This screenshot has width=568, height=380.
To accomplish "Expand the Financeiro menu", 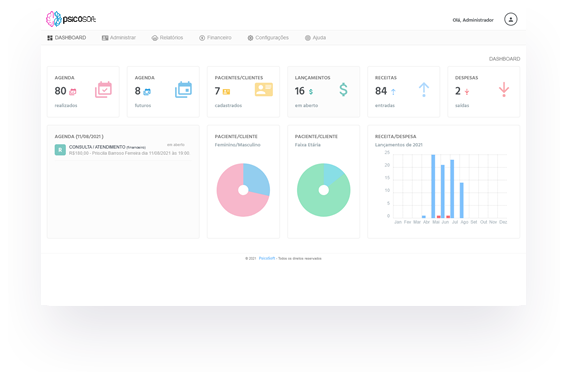I will (x=215, y=38).
